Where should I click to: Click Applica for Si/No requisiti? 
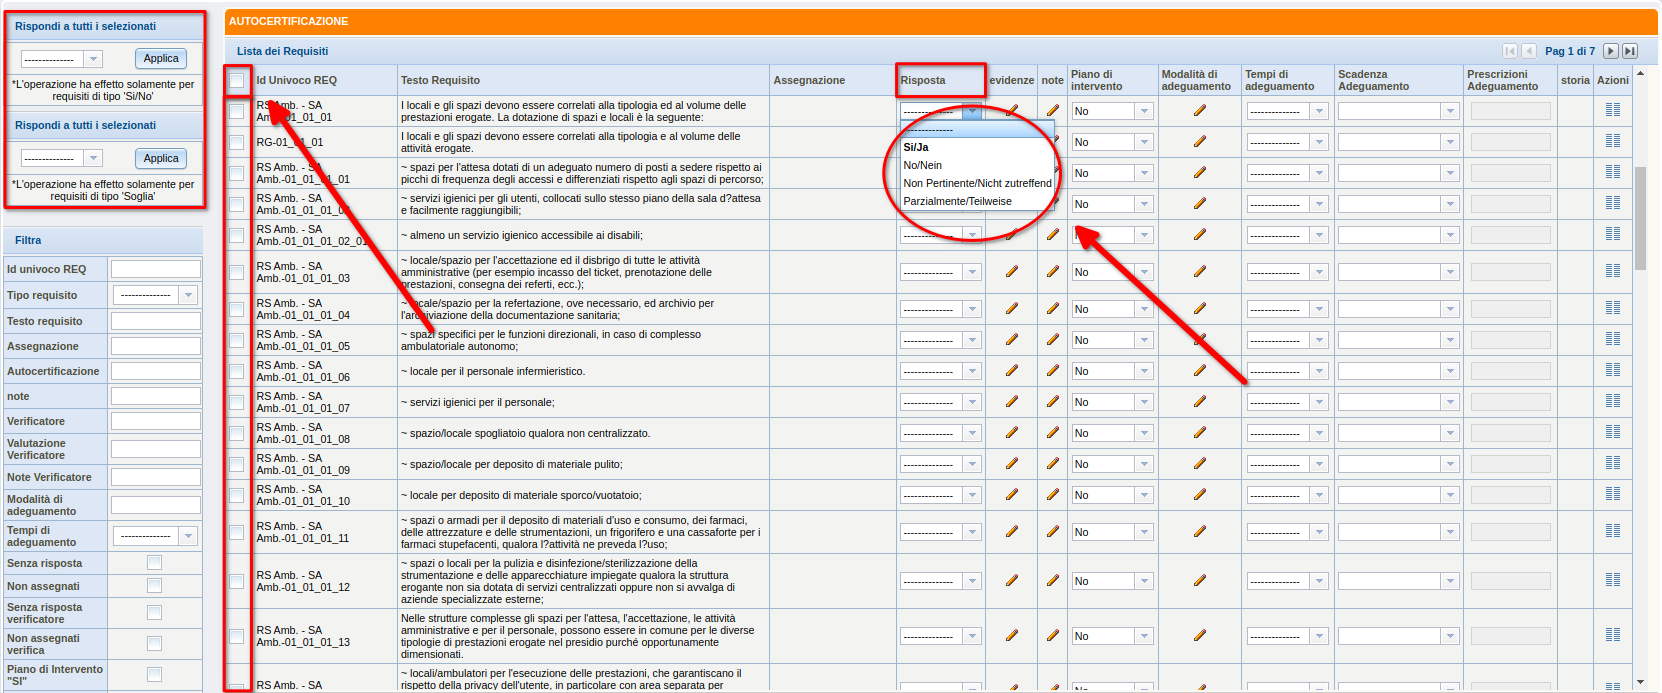[161, 59]
